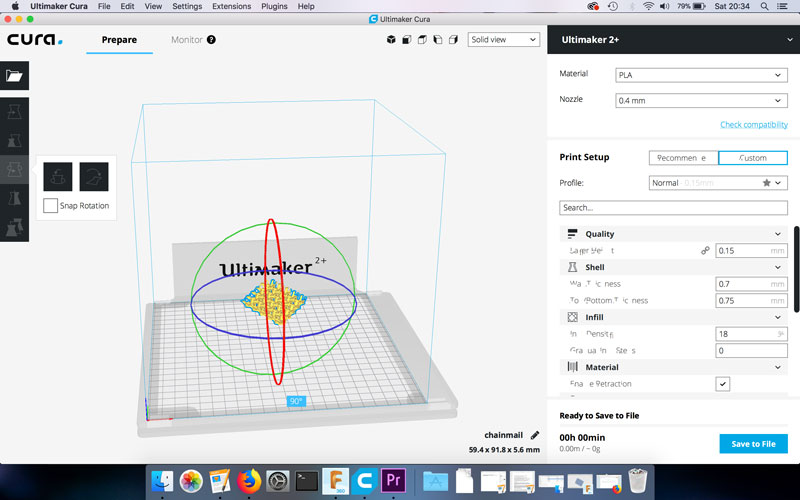Open Fusion 360 from the dock
The width and height of the screenshot is (800, 500).
pyautogui.click(x=335, y=481)
